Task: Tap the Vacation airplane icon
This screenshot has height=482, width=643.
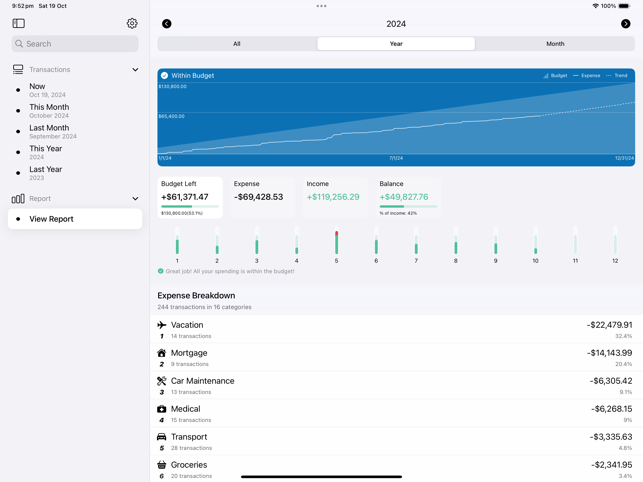Action: (162, 325)
